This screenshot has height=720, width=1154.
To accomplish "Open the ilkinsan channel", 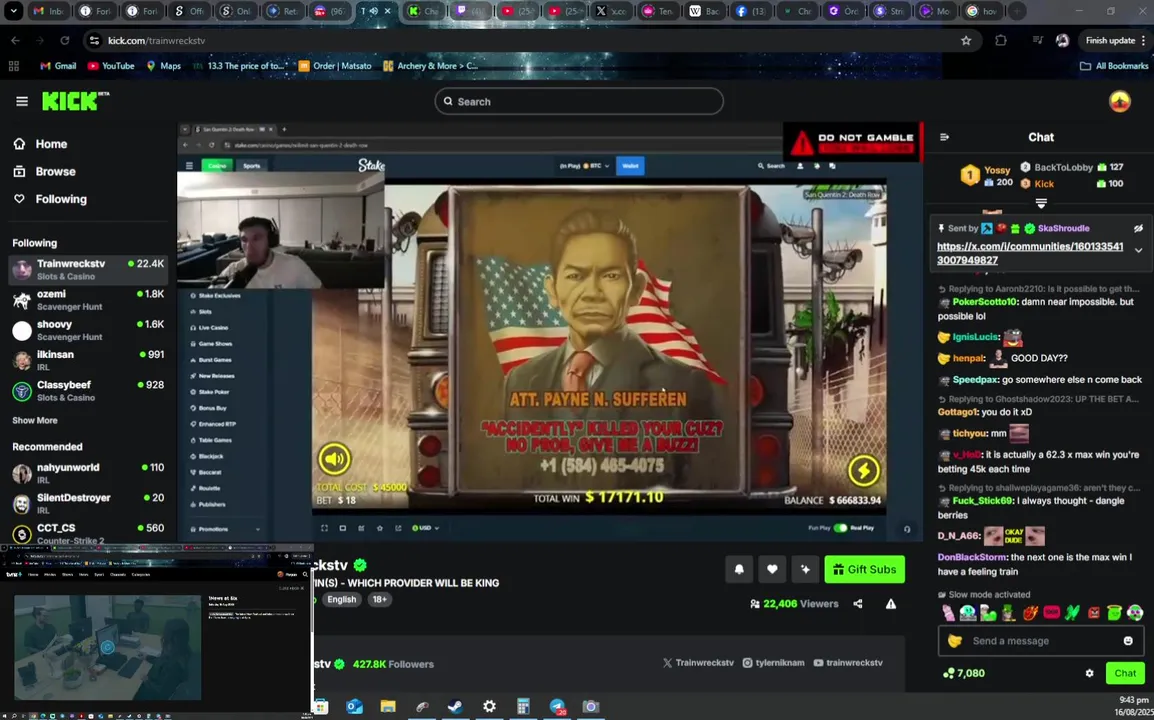I will coord(88,361).
